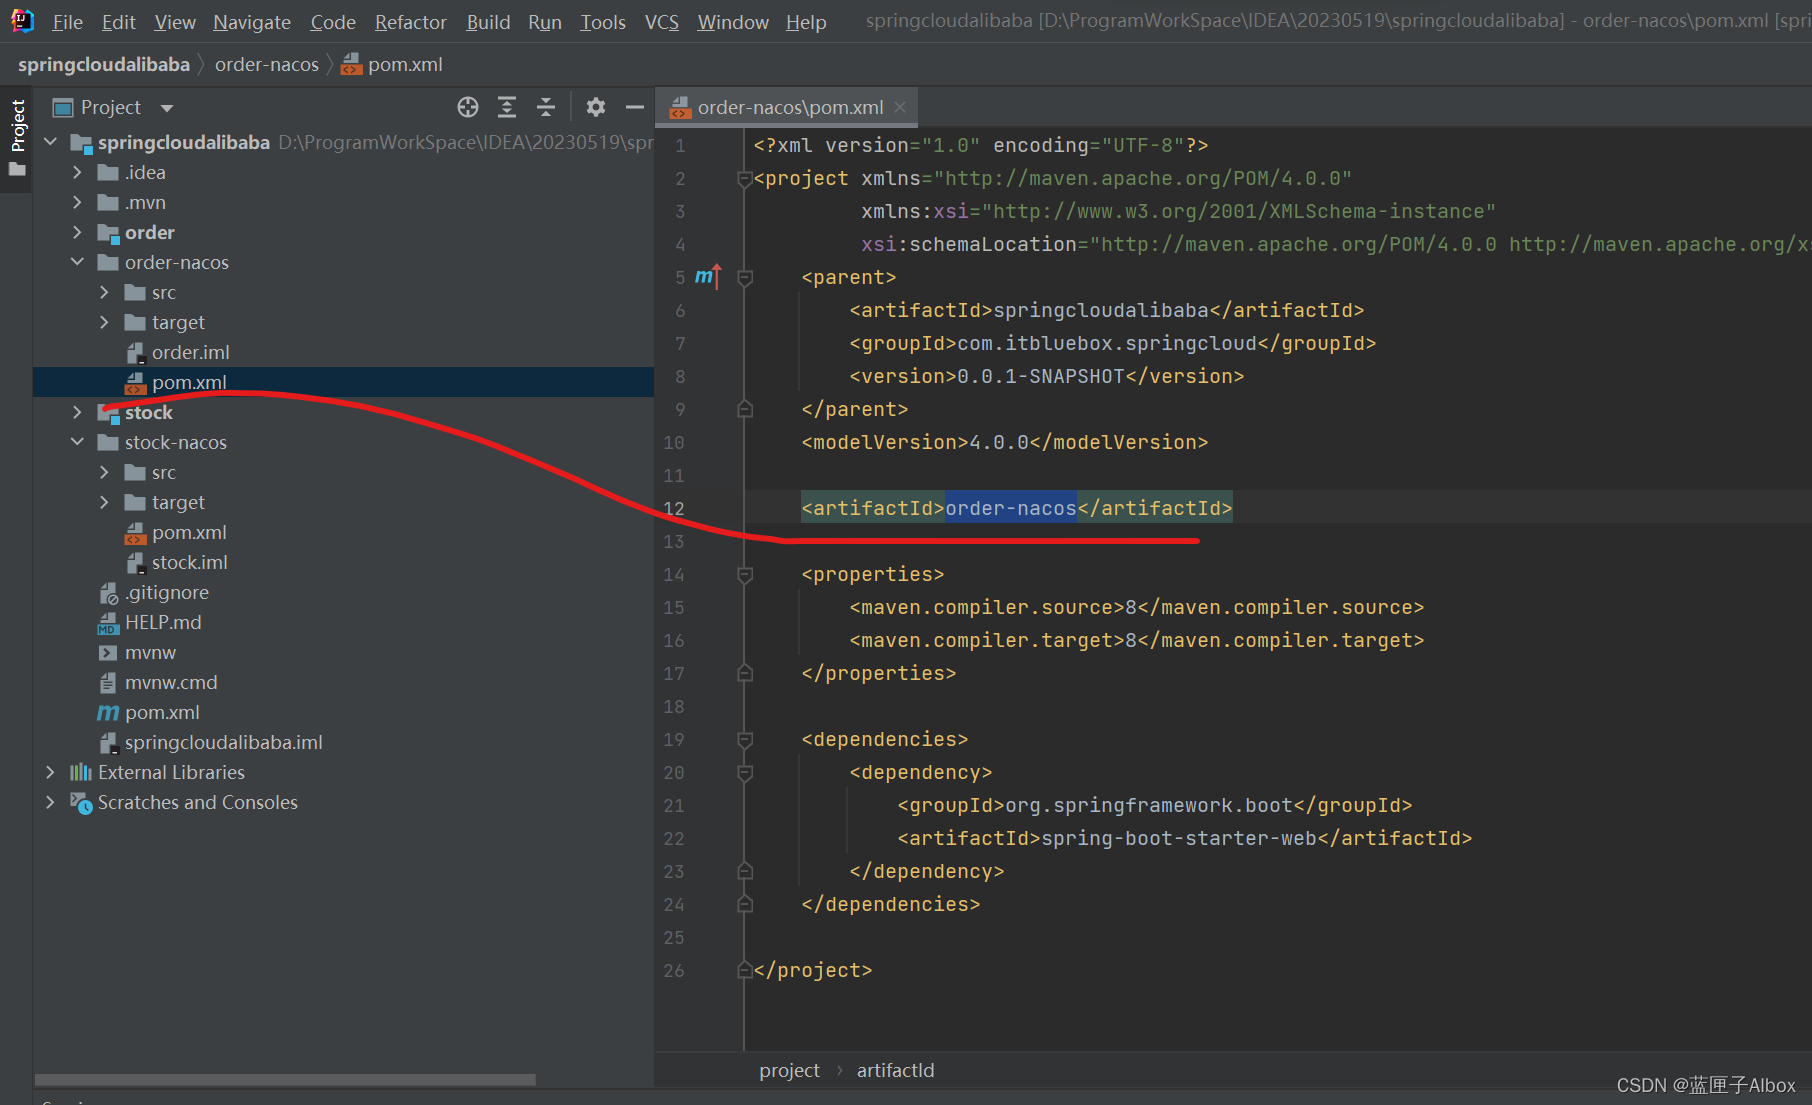This screenshot has height=1105, width=1812.
Task: Click the IntelliJ IDEA logo icon
Action: click(x=22, y=21)
